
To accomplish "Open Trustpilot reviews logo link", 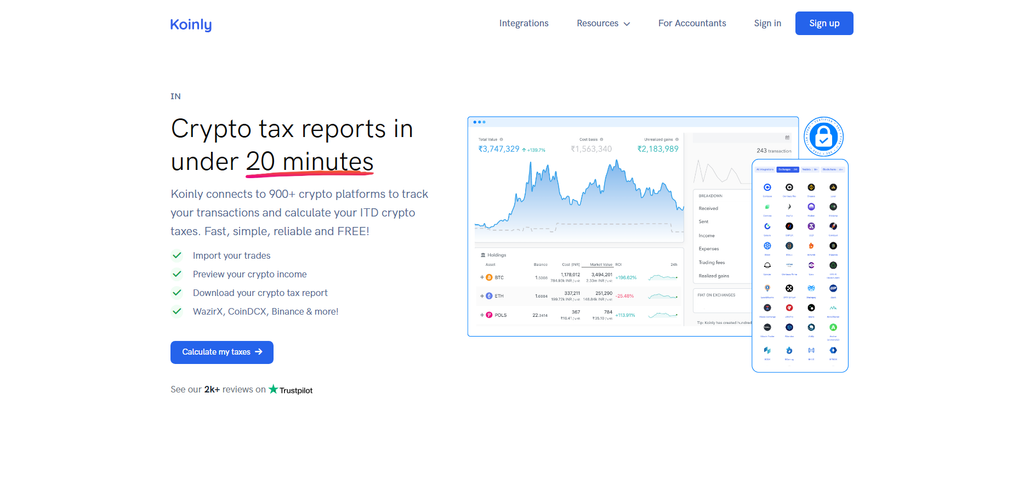I will [x=291, y=389].
